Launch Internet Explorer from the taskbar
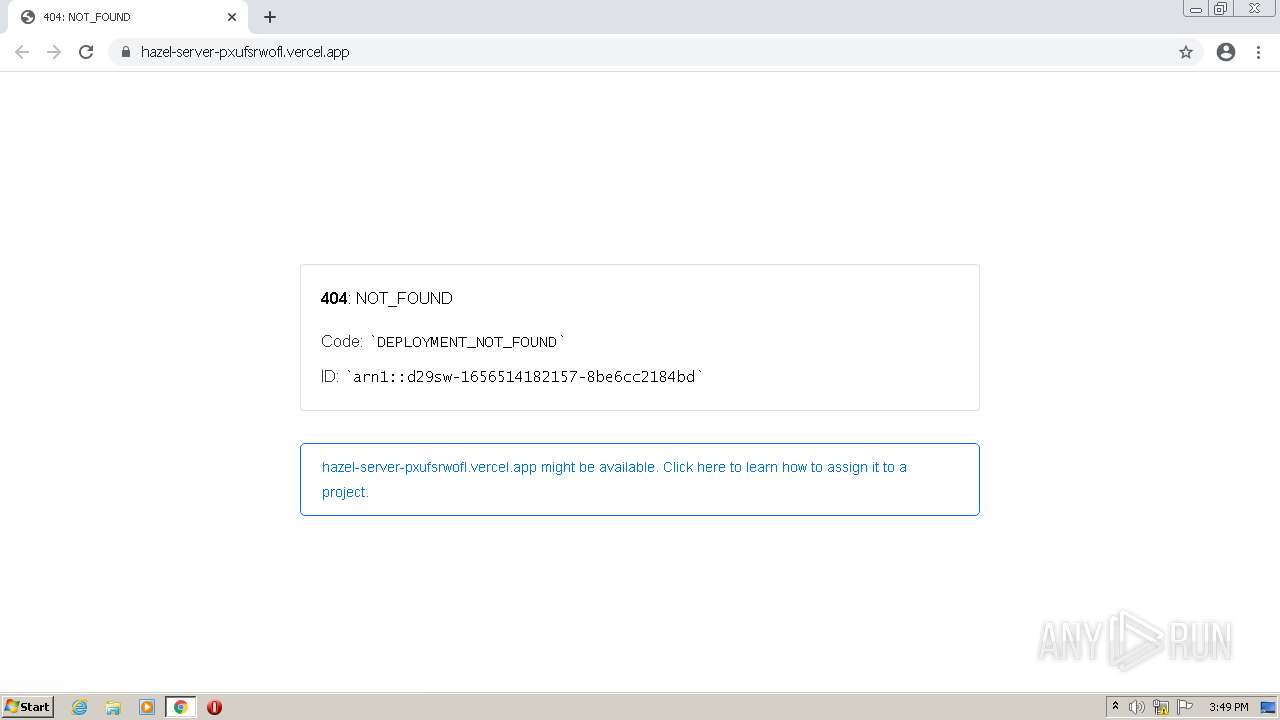 click(80, 707)
